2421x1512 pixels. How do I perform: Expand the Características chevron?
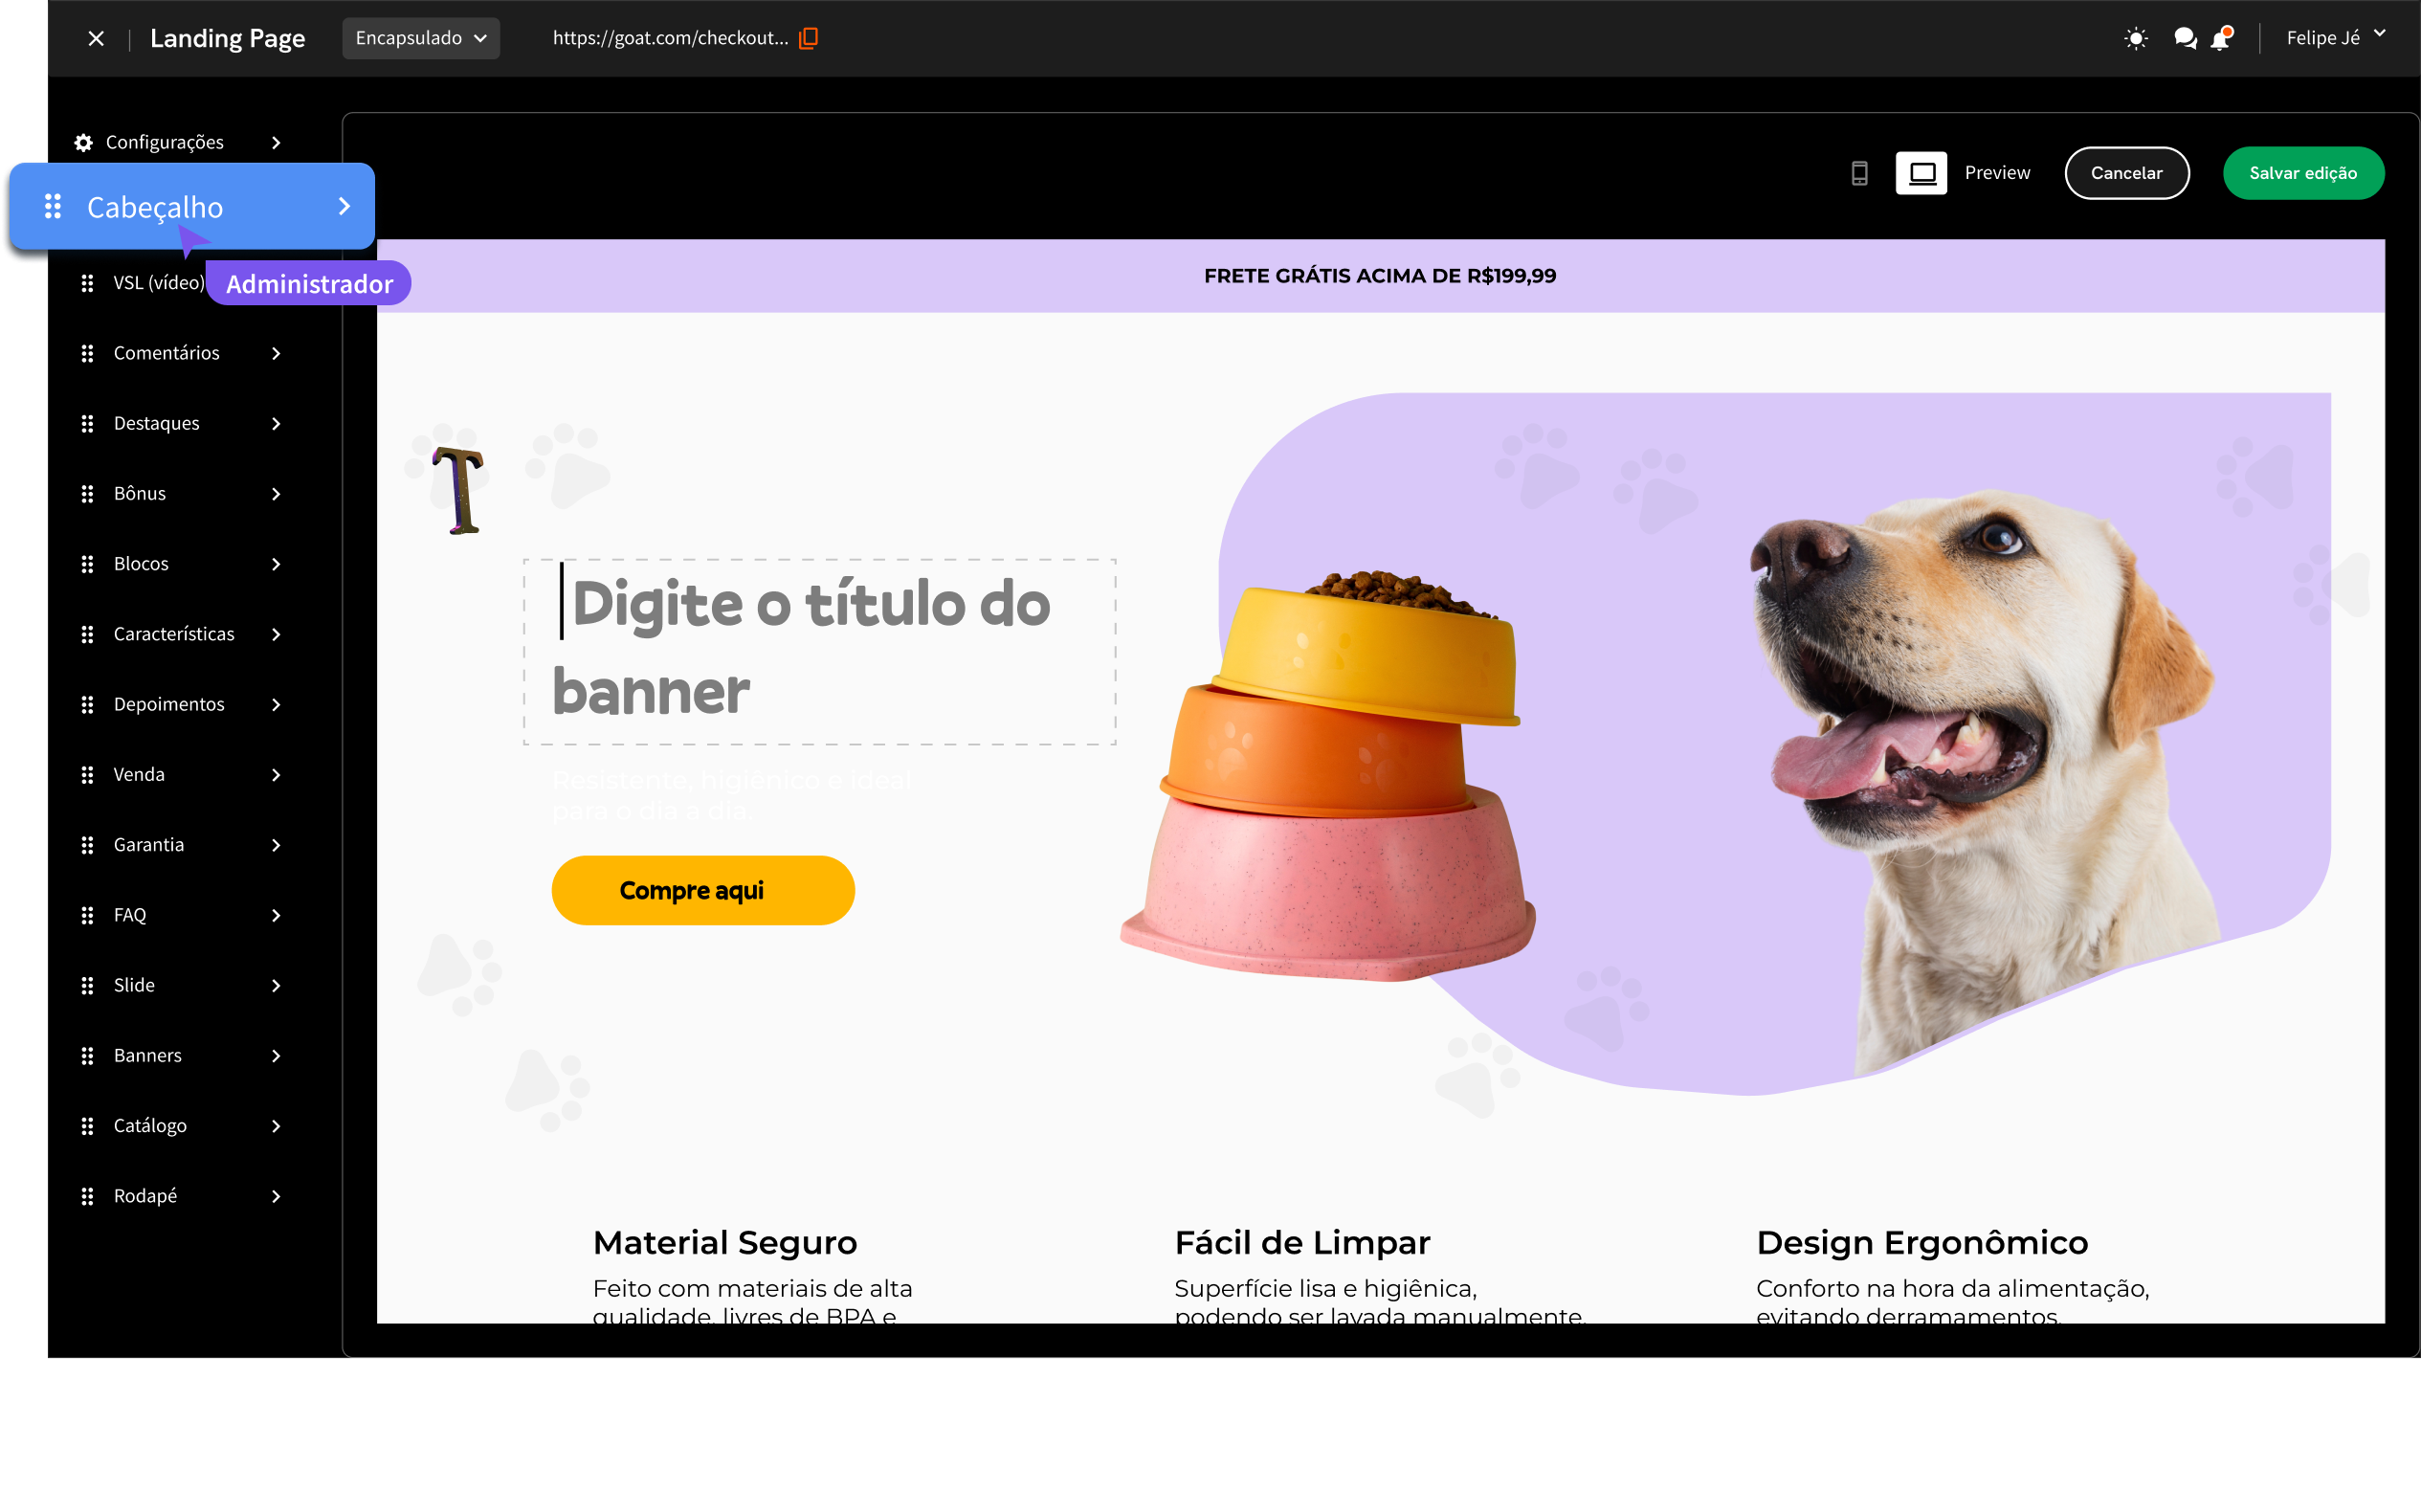tap(276, 634)
